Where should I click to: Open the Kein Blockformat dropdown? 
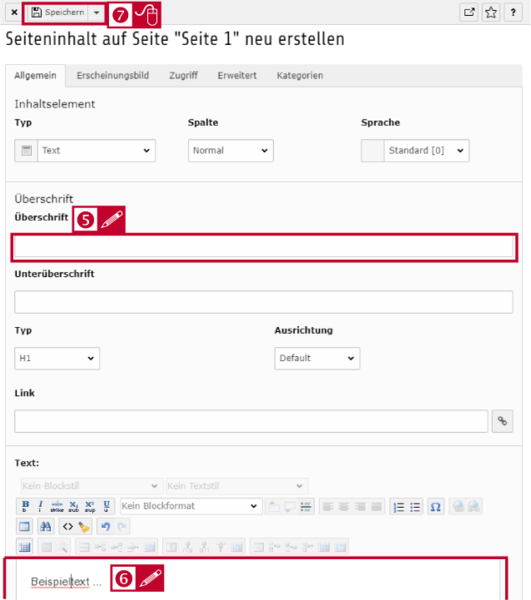point(191,506)
